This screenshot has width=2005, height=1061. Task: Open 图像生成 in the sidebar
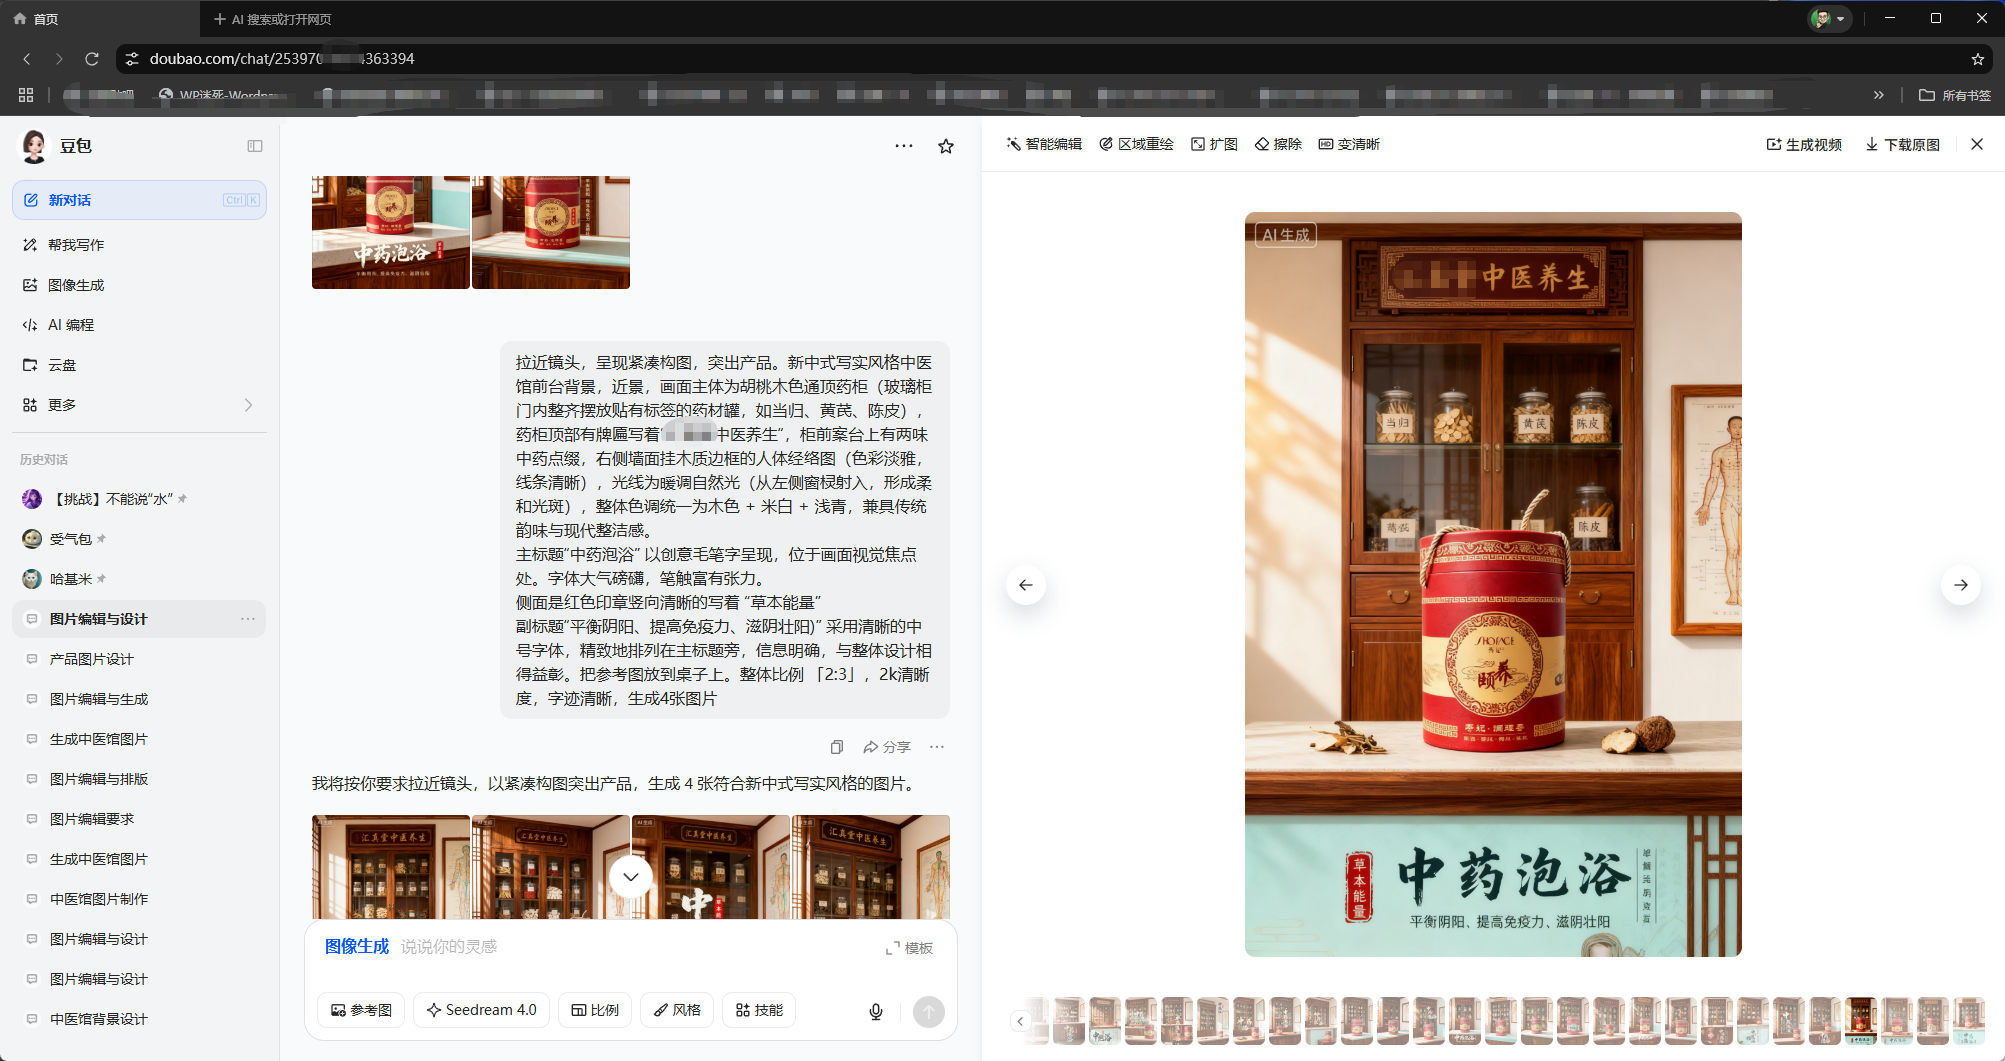tap(76, 285)
